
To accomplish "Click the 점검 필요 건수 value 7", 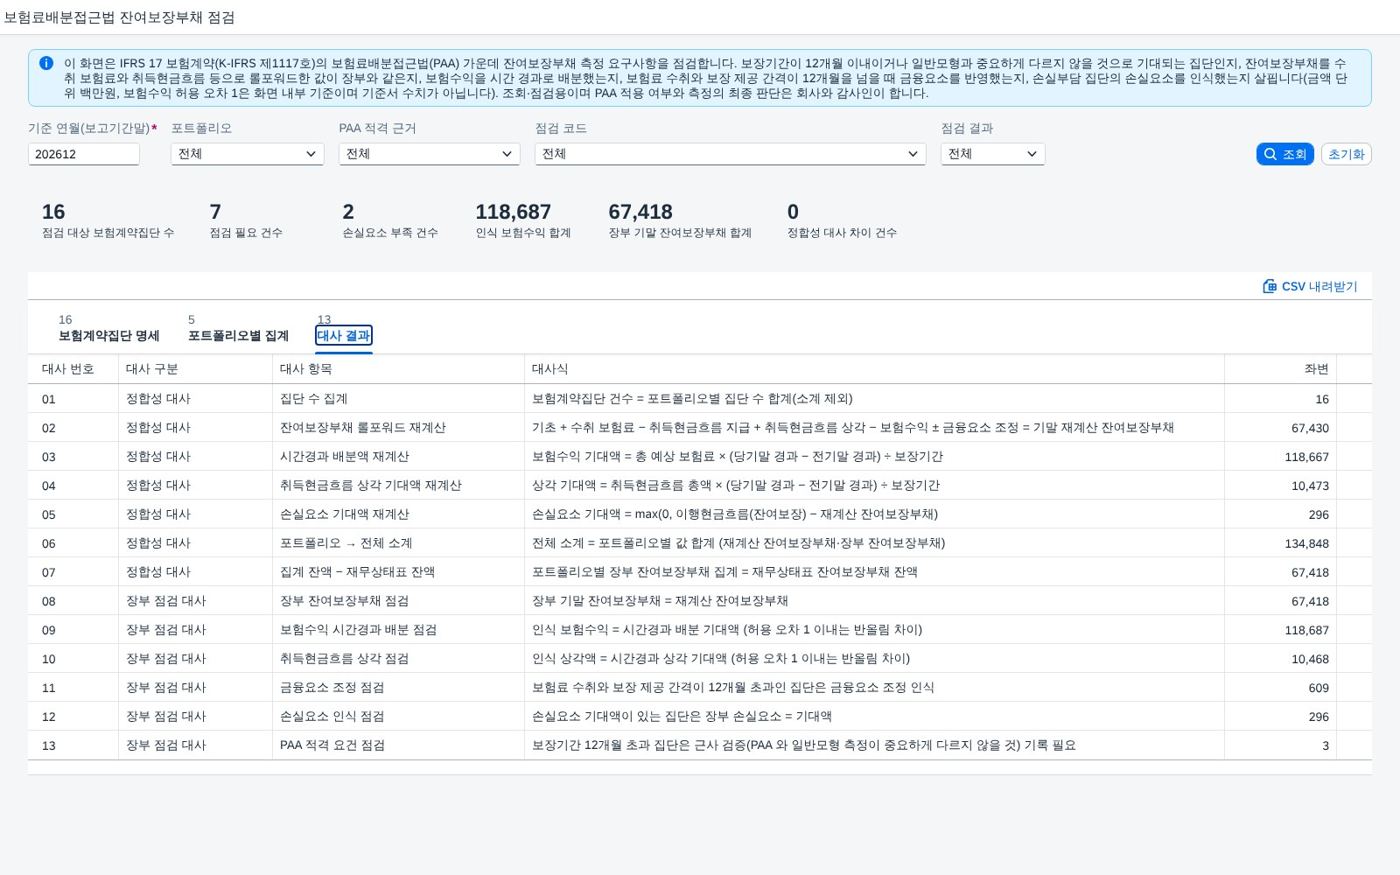I will (x=215, y=212).
